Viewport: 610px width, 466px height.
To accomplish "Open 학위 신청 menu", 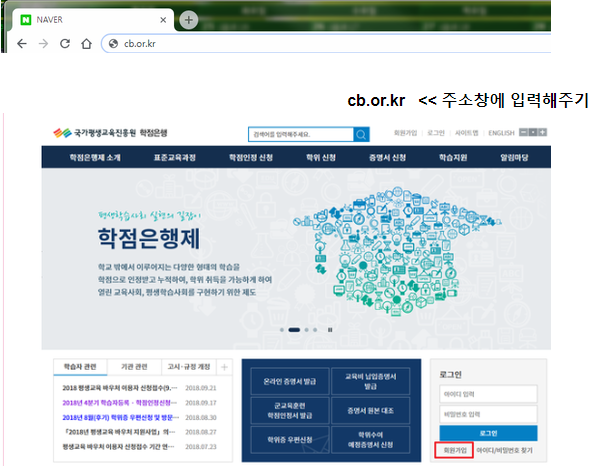I will (321, 158).
